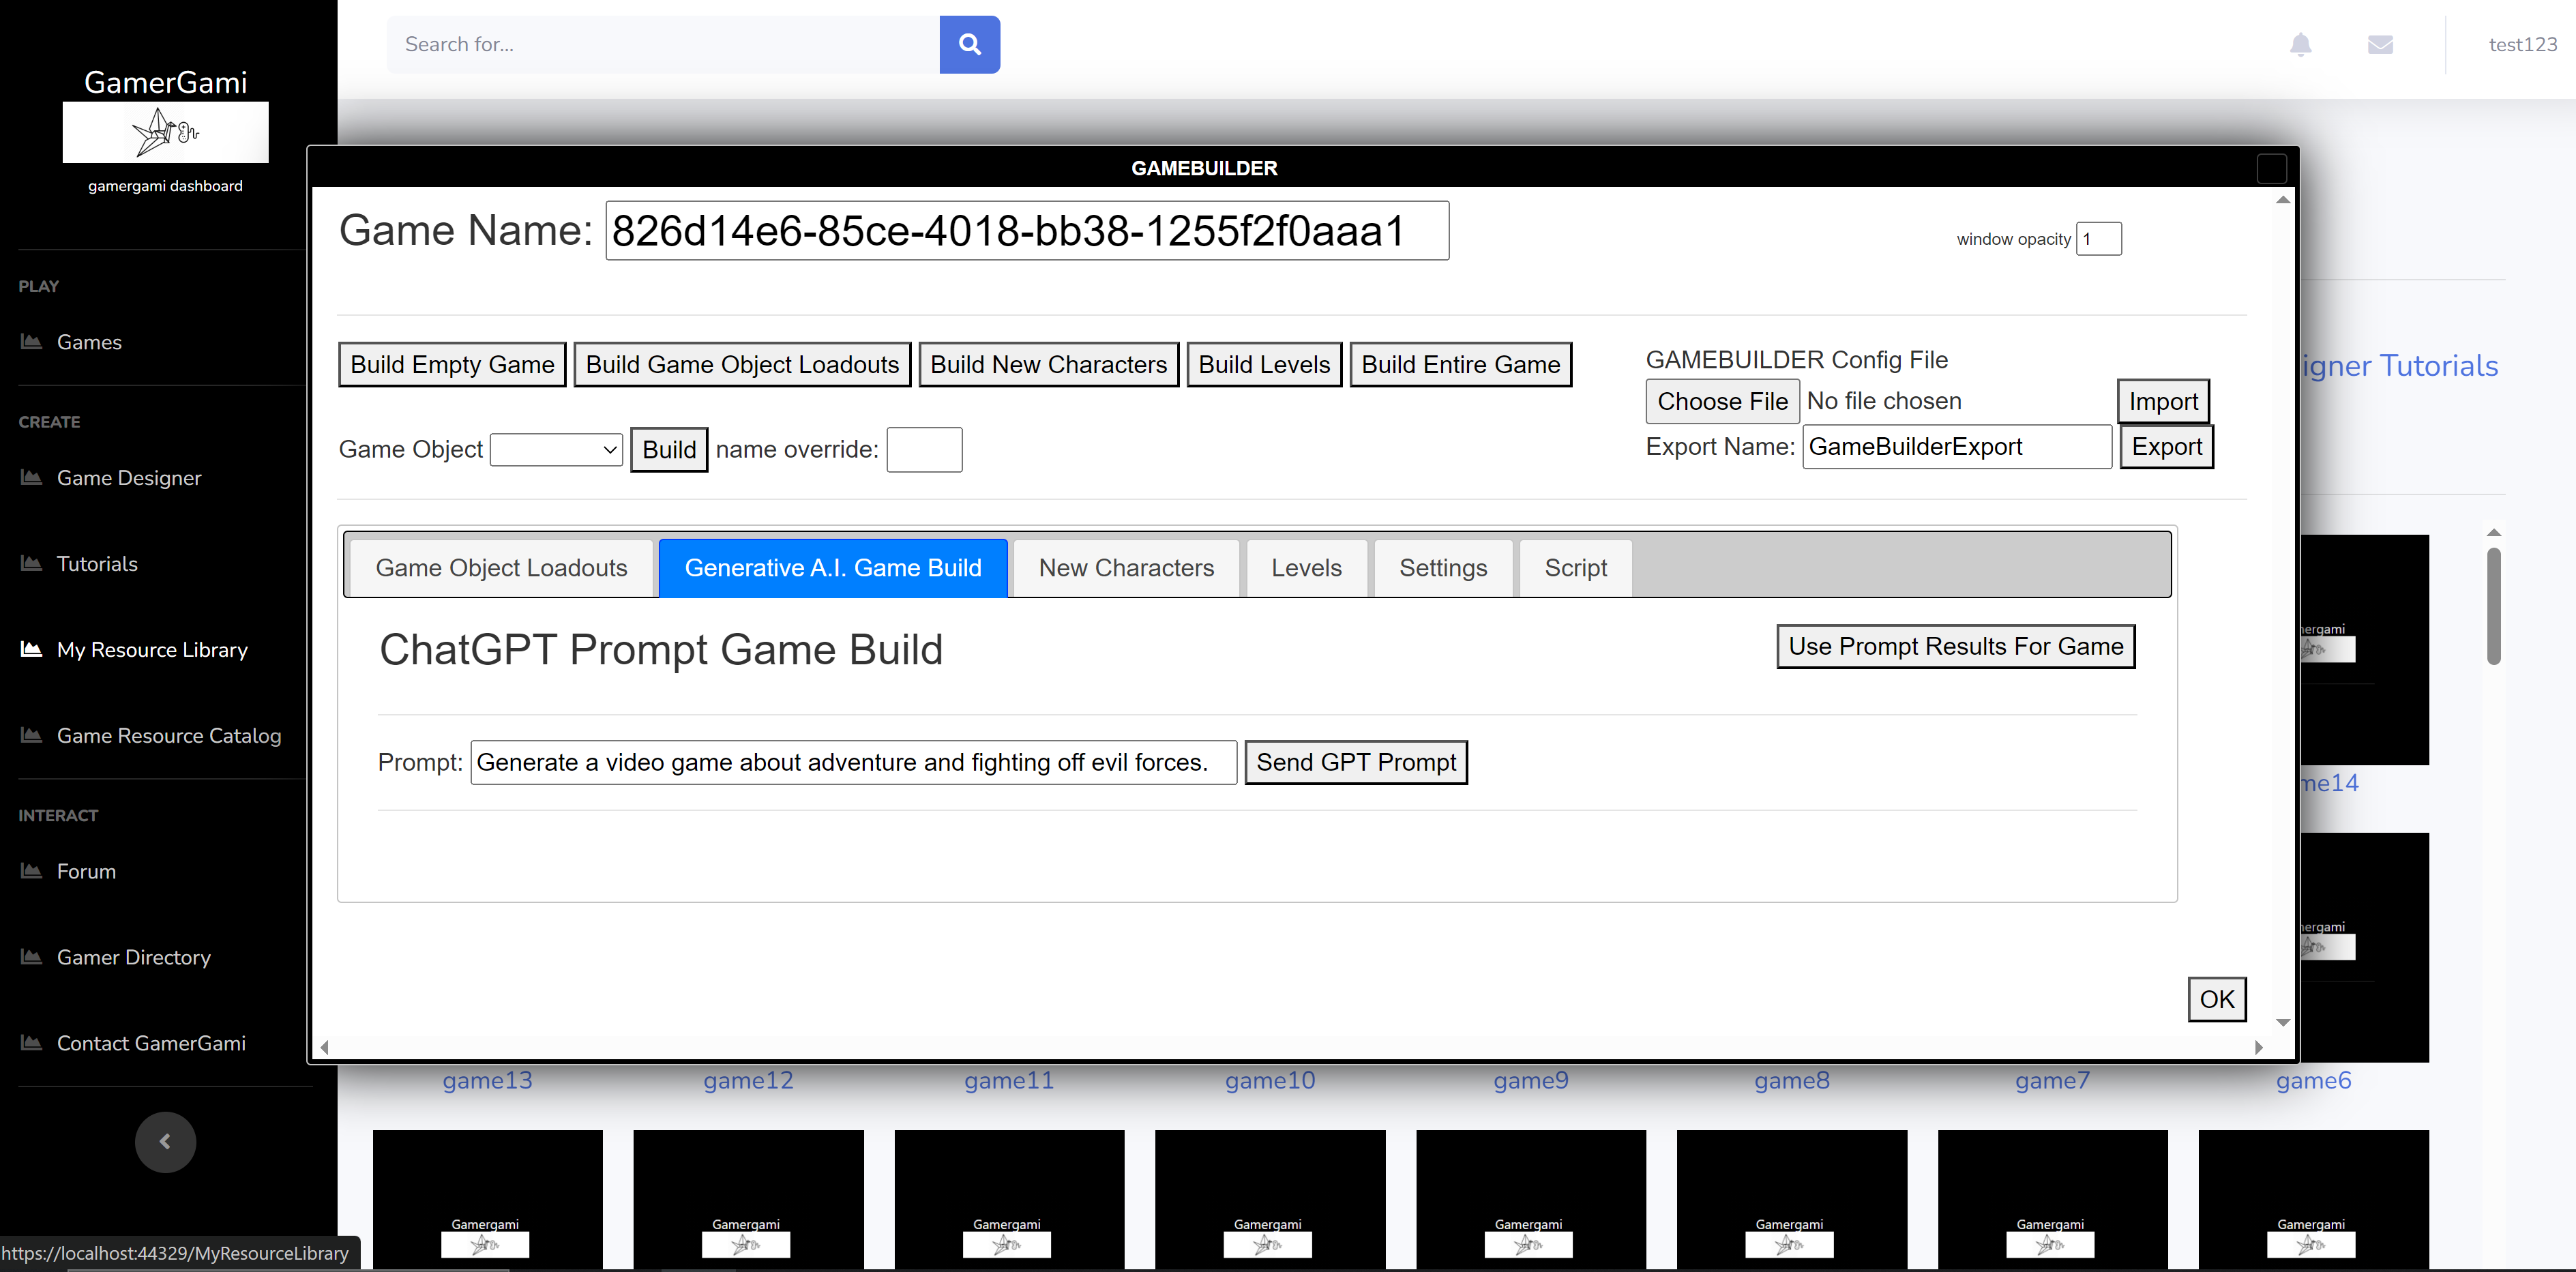Switch to the New Characters tab

1126,568
